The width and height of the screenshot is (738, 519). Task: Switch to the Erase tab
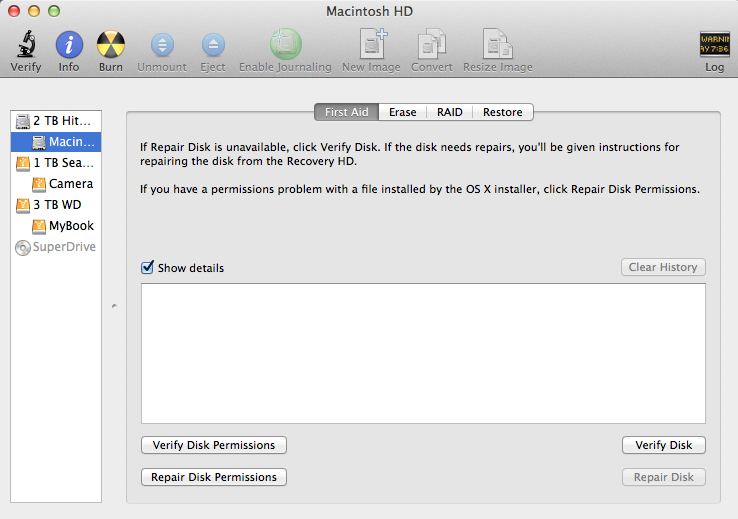coord(402,112)
